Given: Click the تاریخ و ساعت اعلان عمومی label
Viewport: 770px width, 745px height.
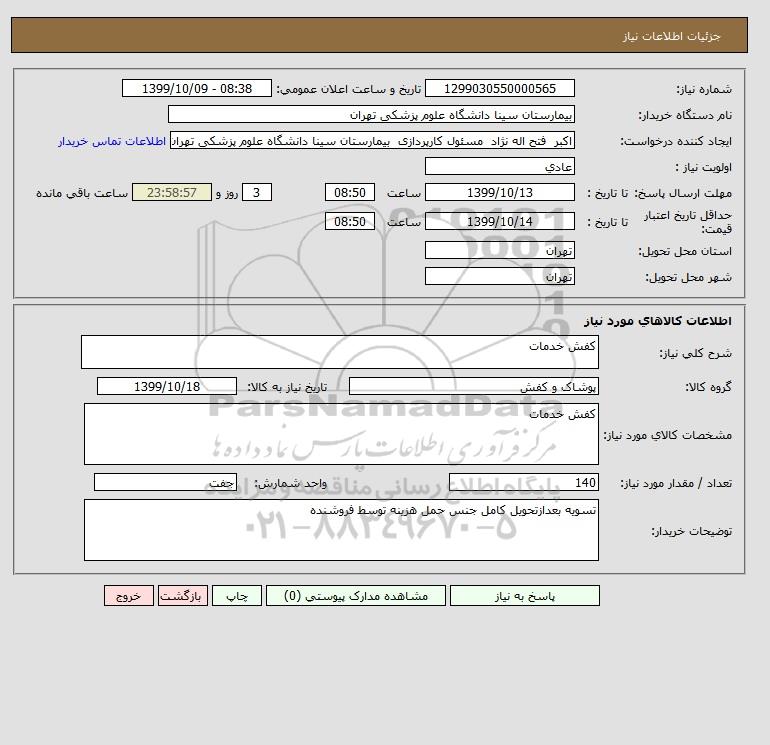Looking at the screenshot, I should pos(349,89).
